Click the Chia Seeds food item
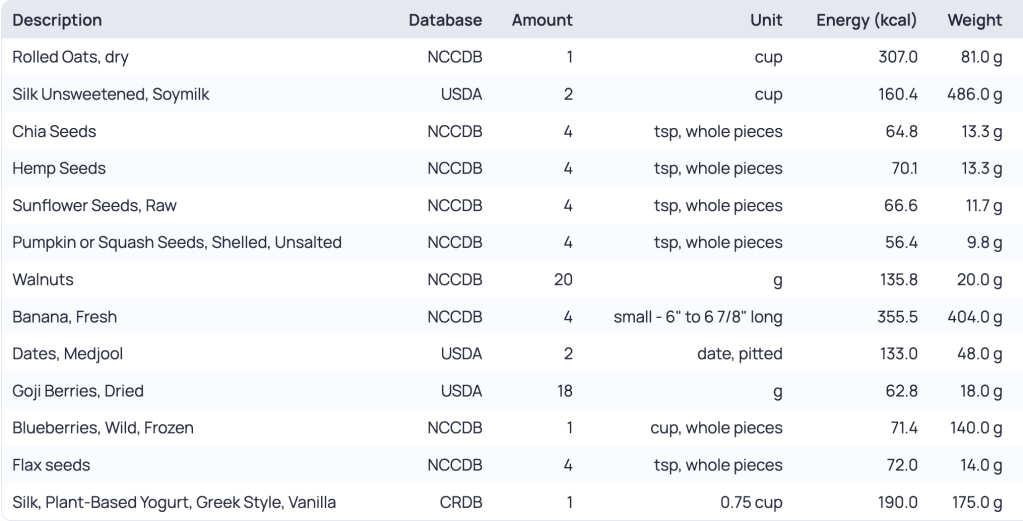The image size is (1023, 521). (54, 131)
